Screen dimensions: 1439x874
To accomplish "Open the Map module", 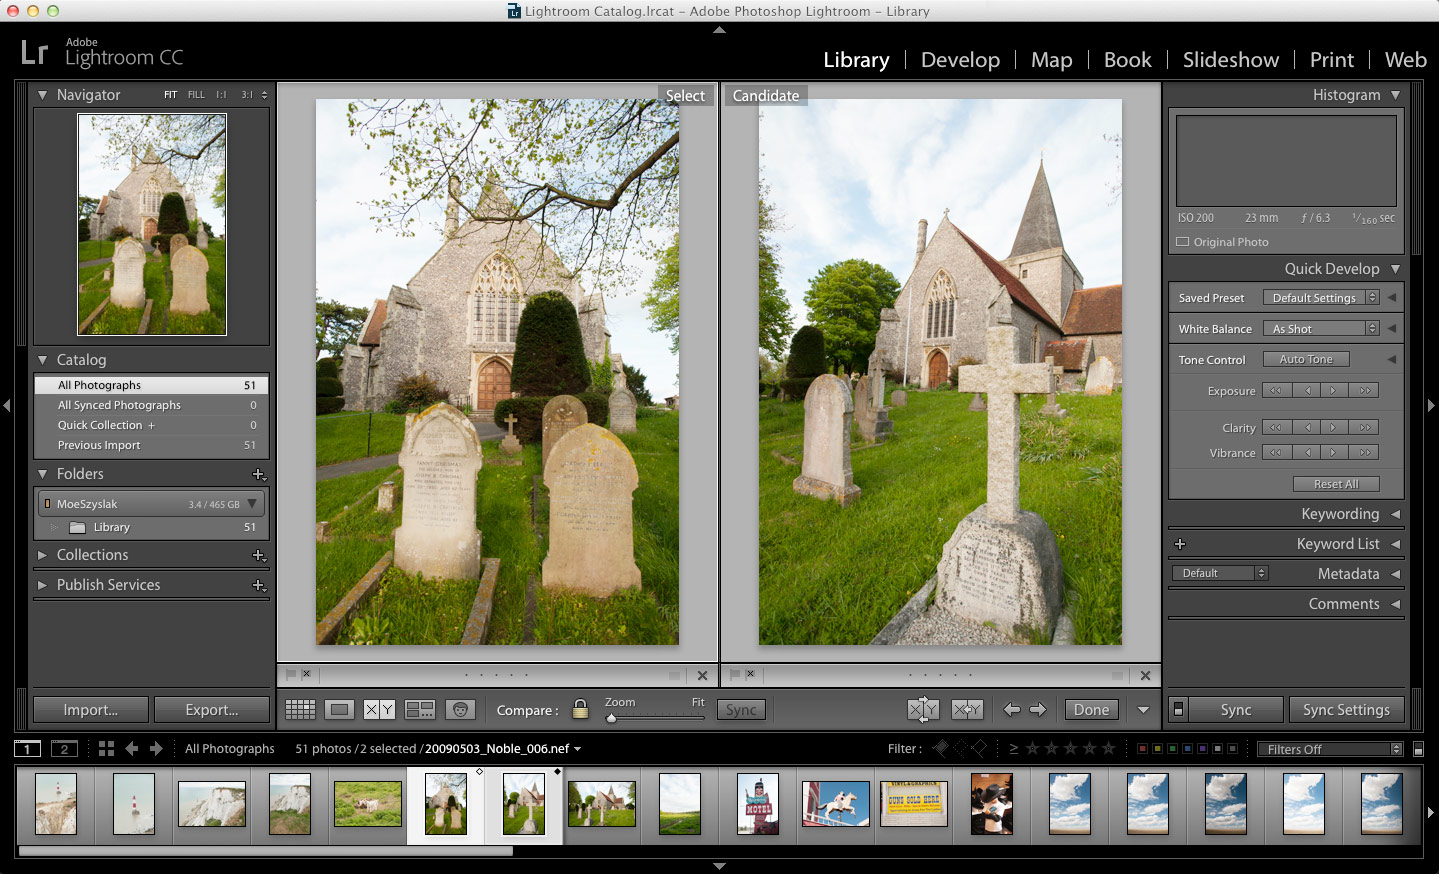I will [1051, 60].
